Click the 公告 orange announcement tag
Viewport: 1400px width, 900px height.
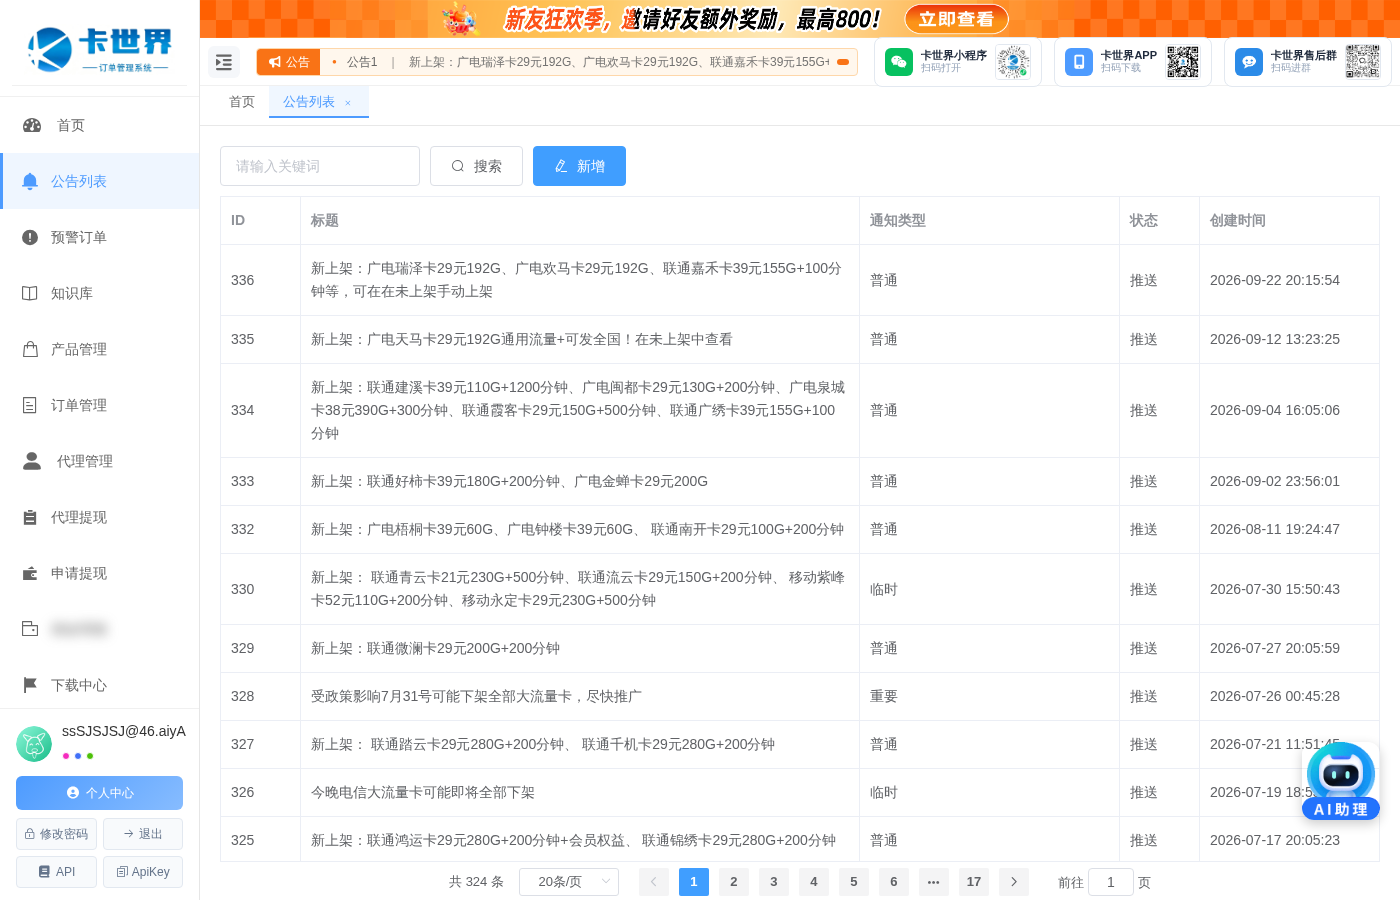289,62
